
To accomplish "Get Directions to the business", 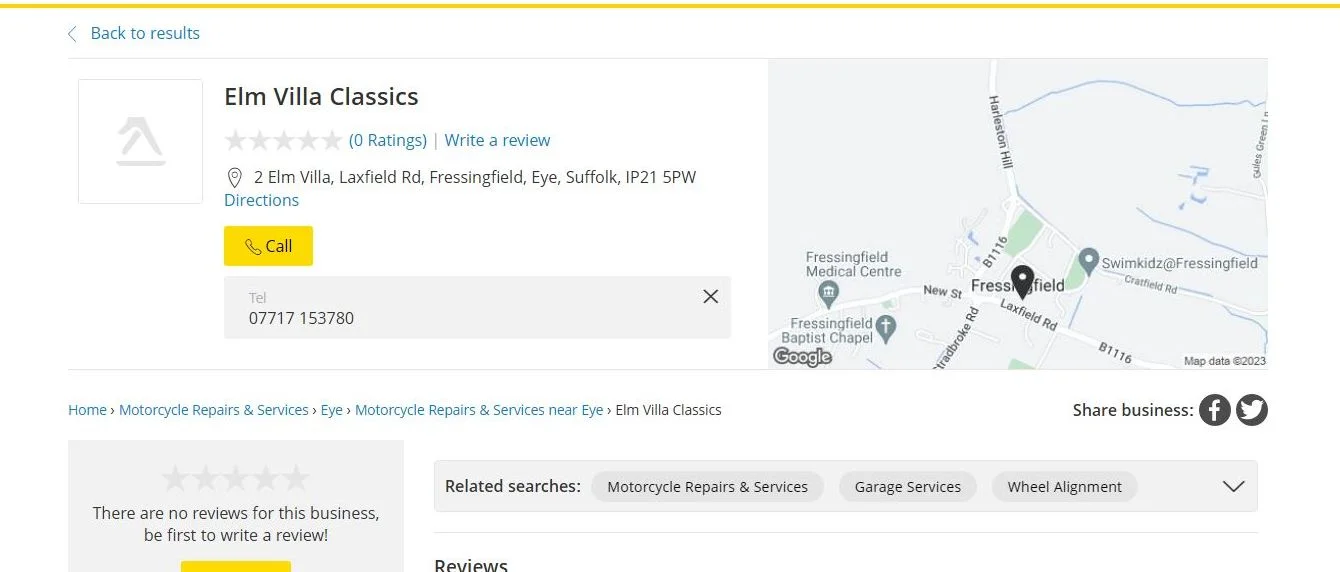I will point(261,200).
